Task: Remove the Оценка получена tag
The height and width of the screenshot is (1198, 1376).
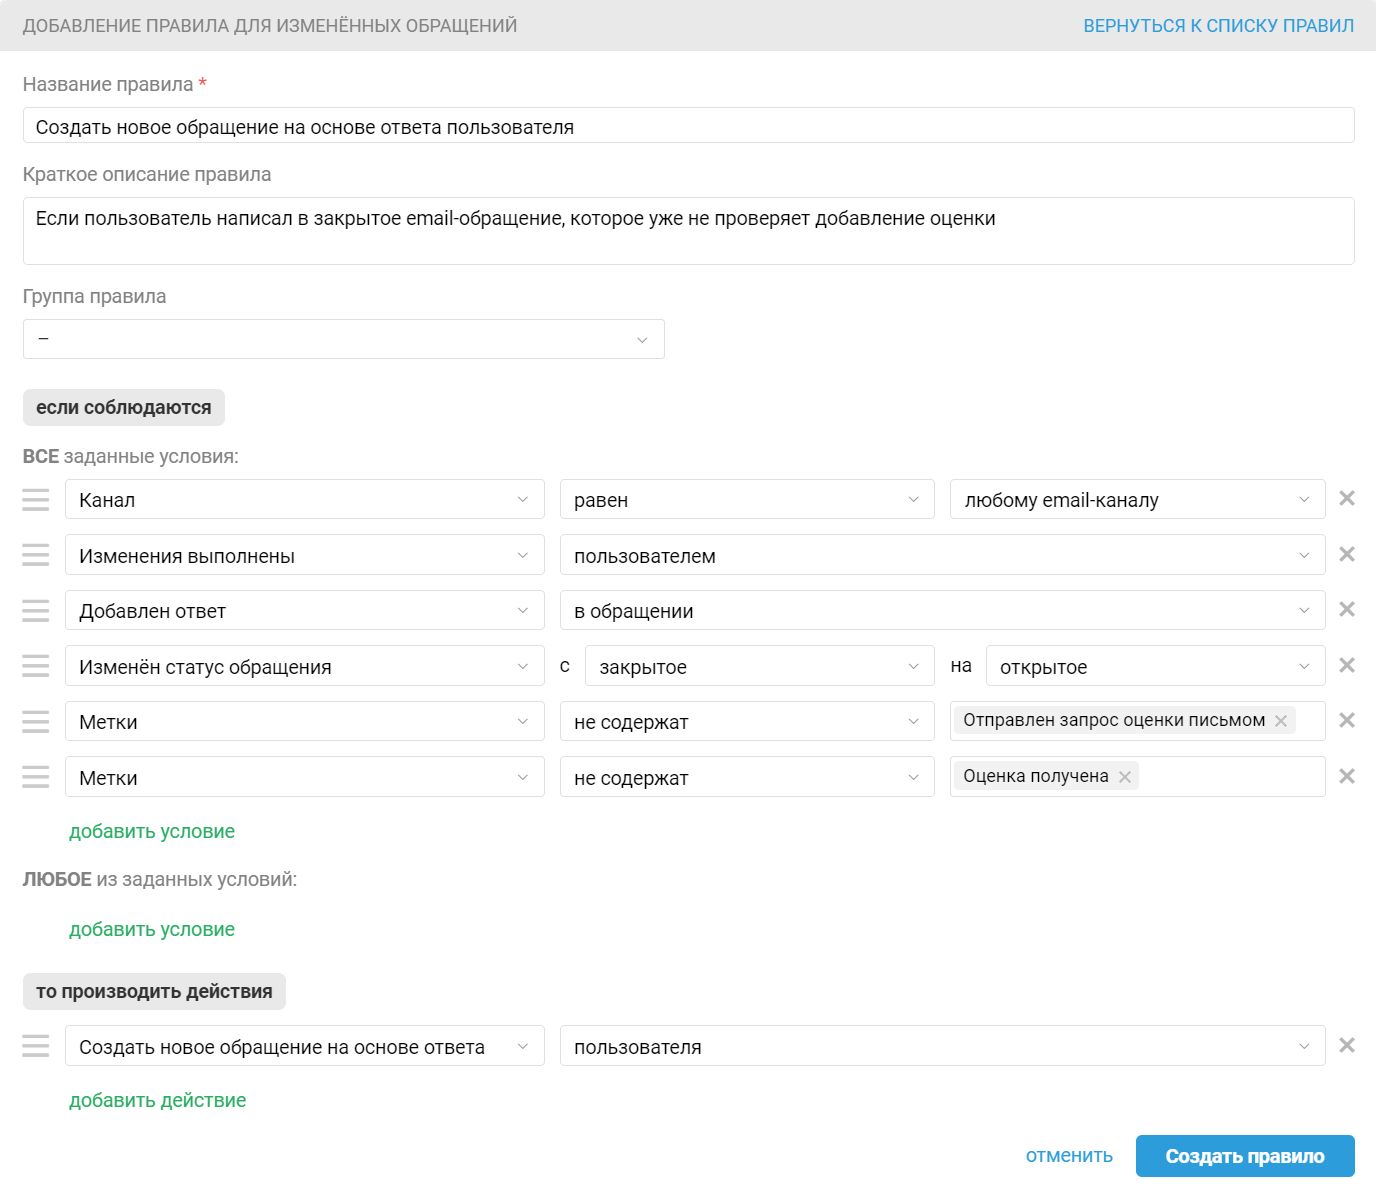Action: click(1125, 777)
